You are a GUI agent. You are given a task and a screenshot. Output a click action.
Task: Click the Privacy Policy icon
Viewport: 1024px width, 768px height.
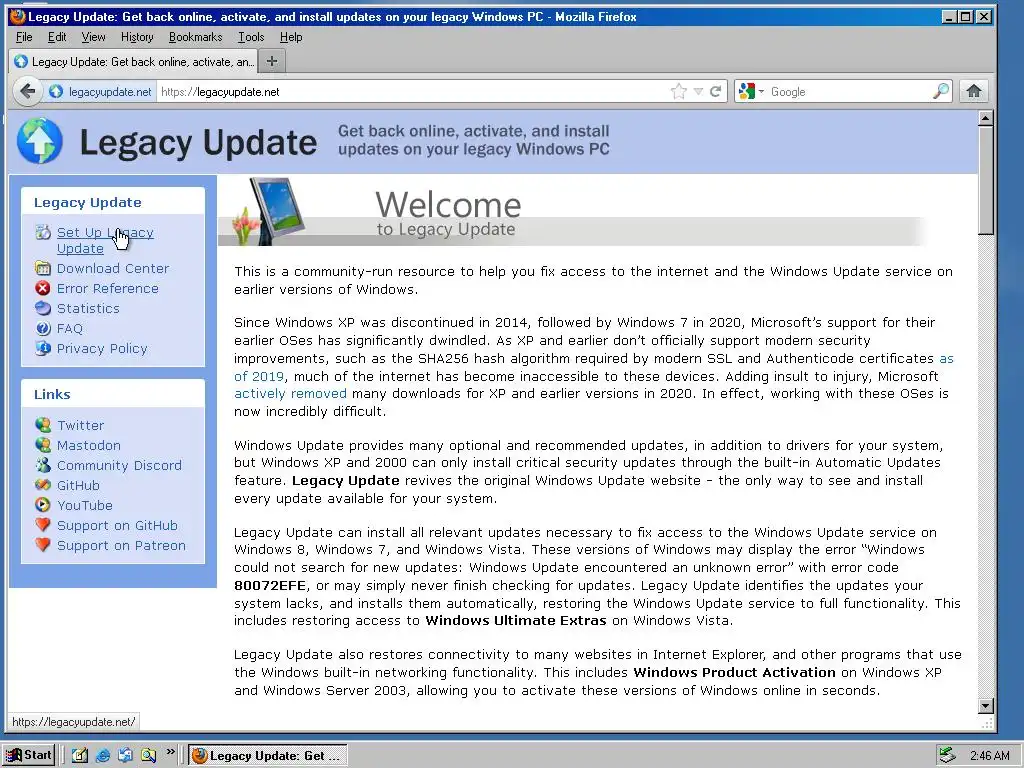pyautogui.click(x=43, y=349)
